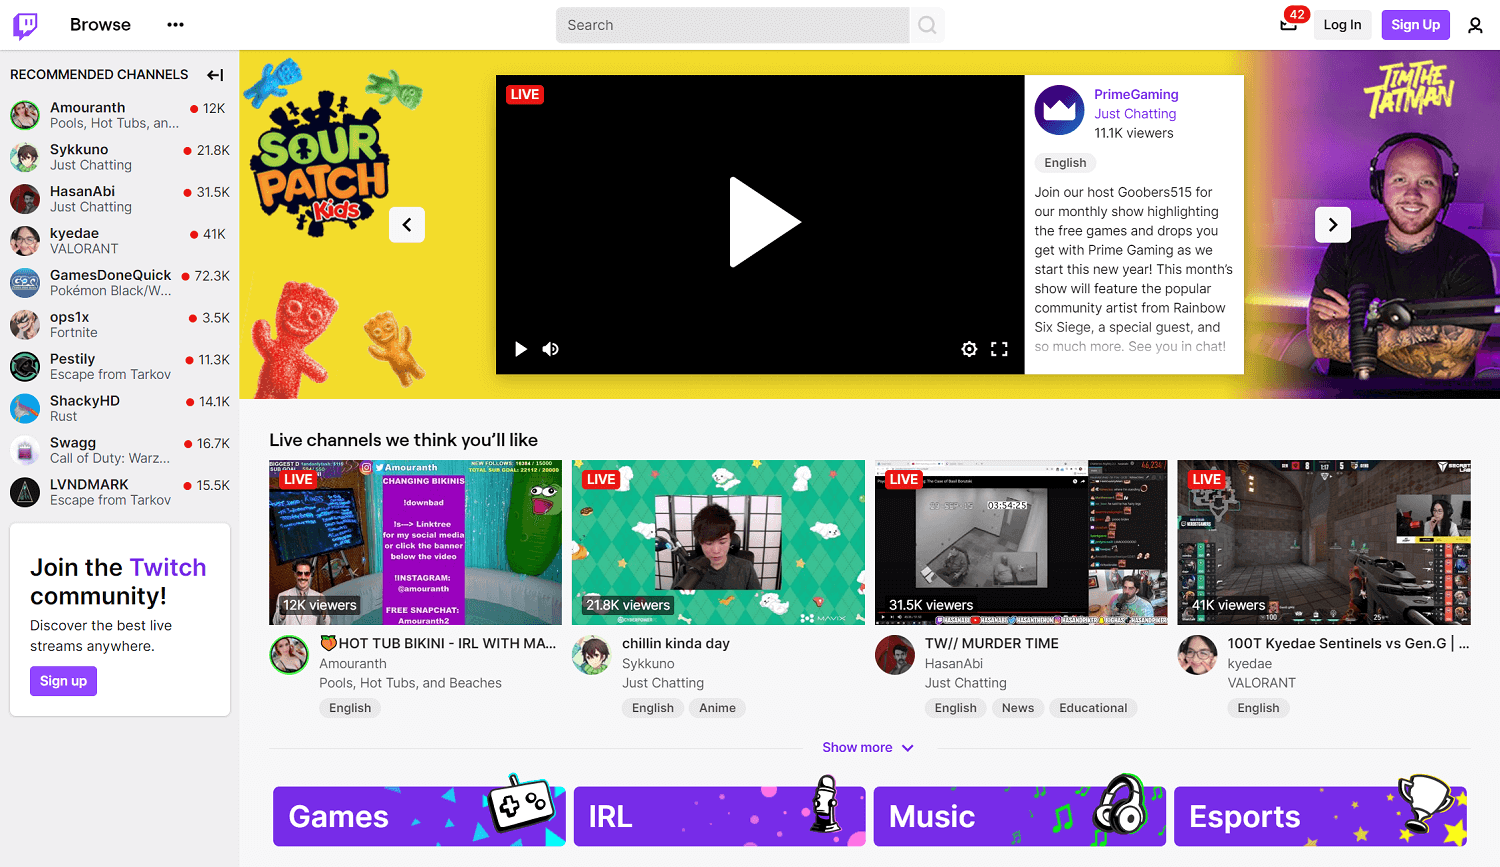
Task: Open Swagg avatar in sidebar
Action: (x=25, y=450)
